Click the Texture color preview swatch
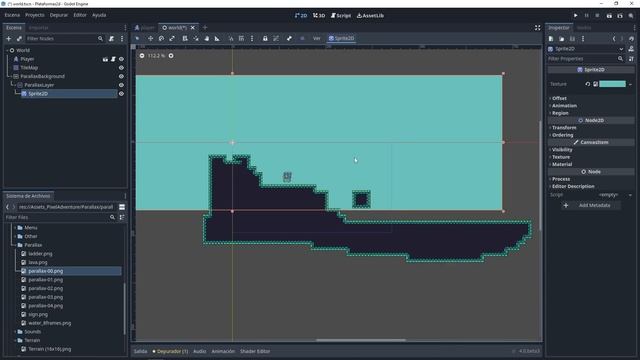Image resolution: width=640 pixels, height=360 pixels. coord(612,84)
